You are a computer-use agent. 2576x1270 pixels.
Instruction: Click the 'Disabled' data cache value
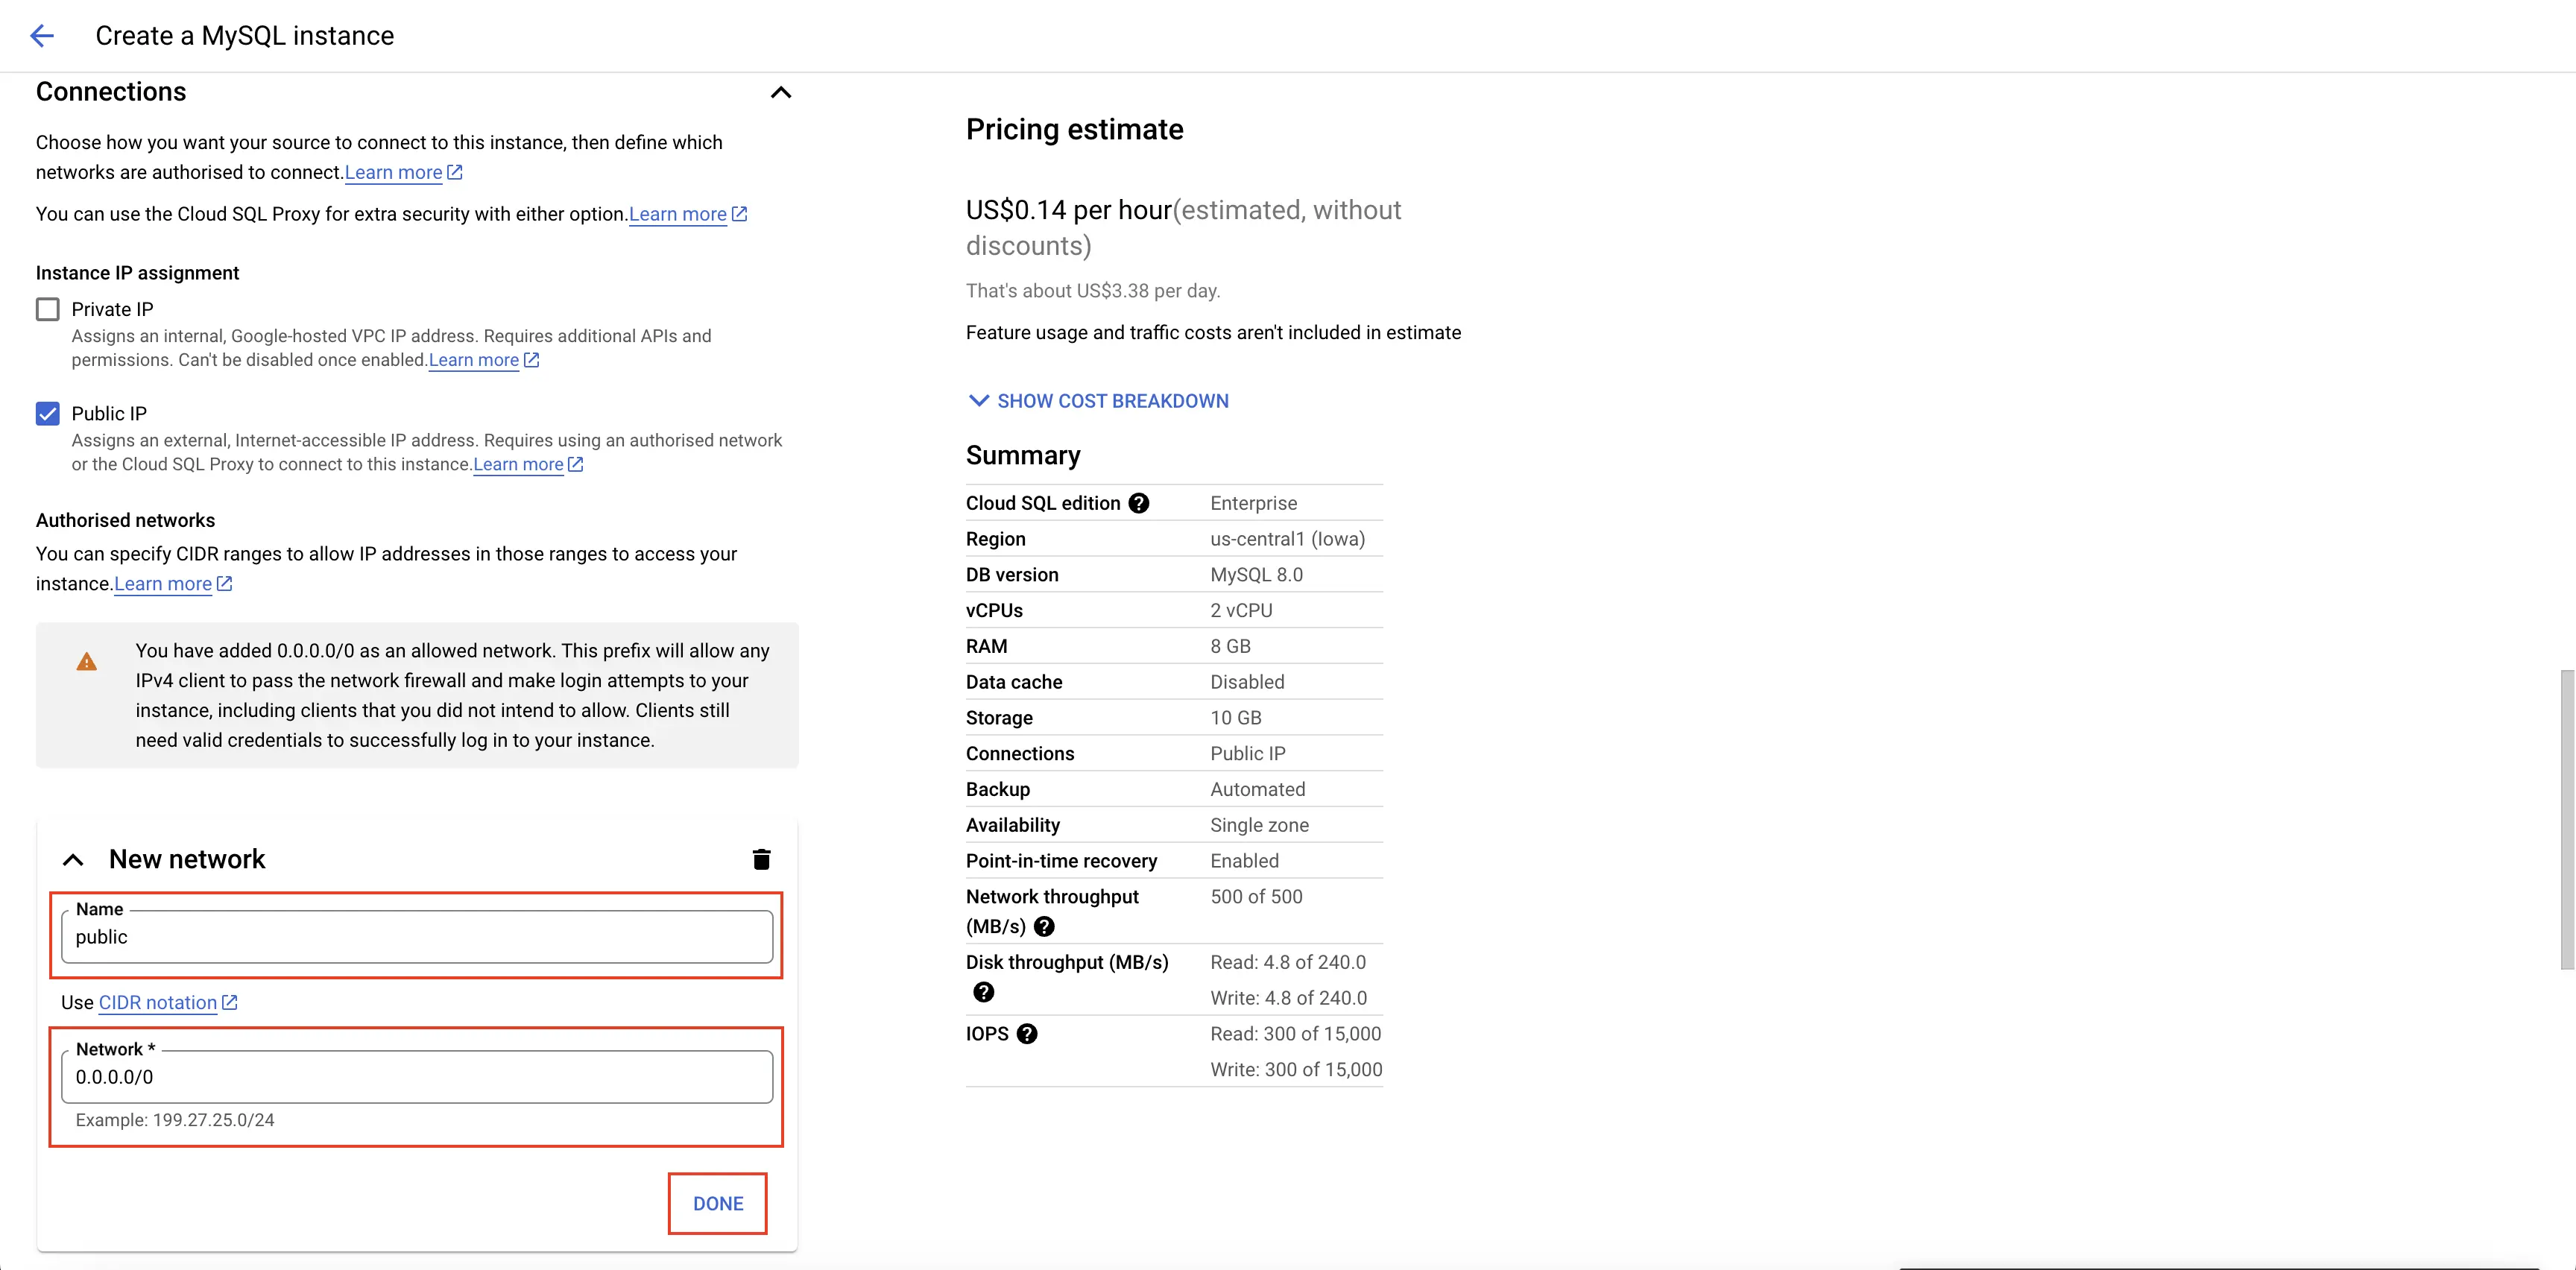click(1247, 682)
